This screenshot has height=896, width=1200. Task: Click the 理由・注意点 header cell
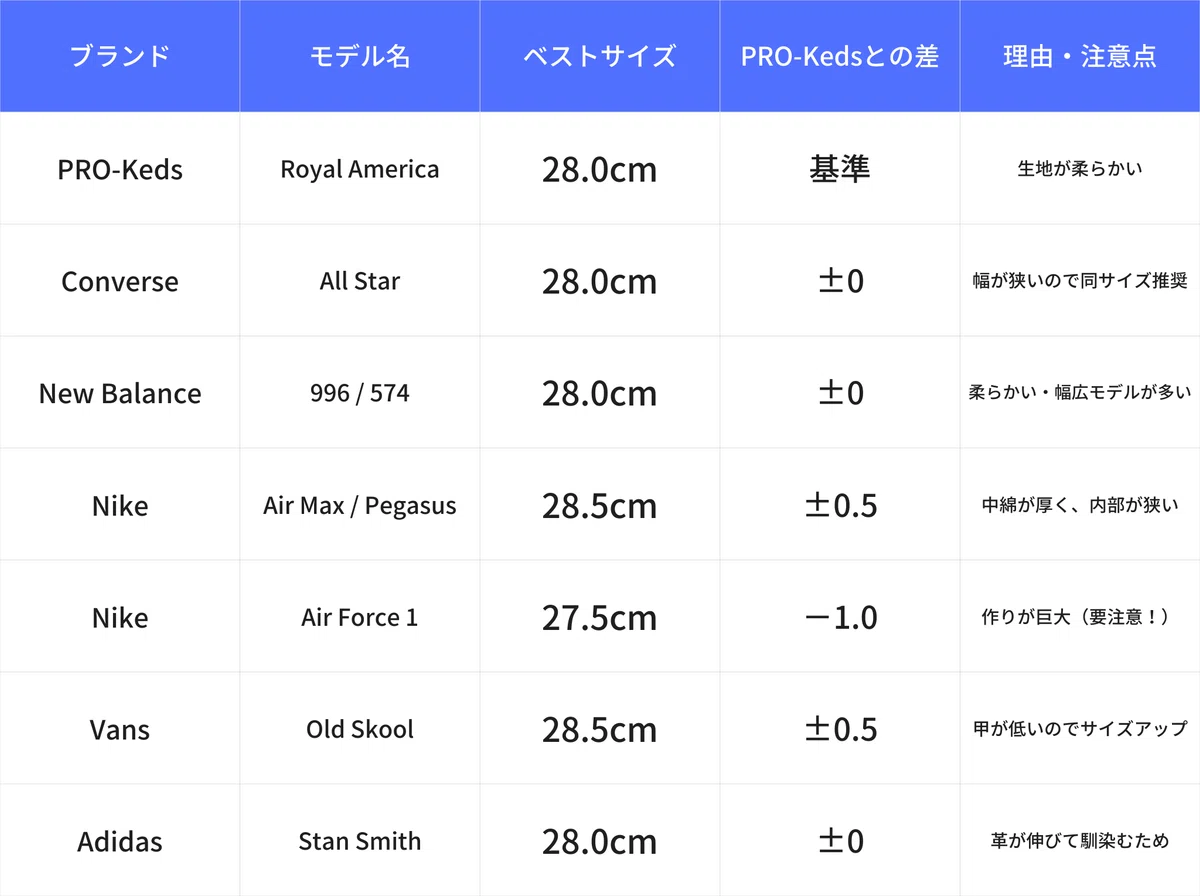(1080, 56)
